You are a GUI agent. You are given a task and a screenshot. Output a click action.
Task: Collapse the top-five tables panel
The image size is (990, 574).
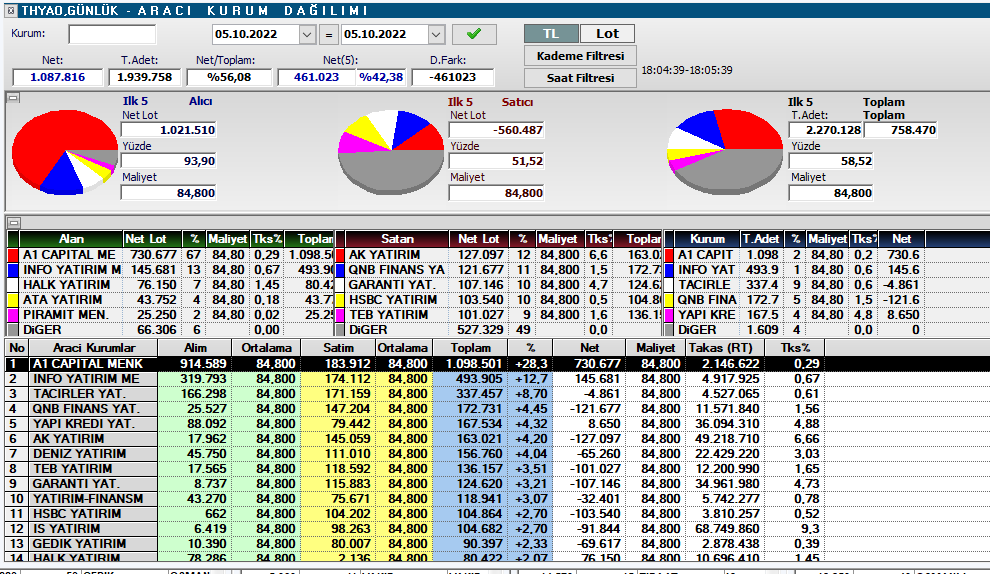(x=13, y=222)
